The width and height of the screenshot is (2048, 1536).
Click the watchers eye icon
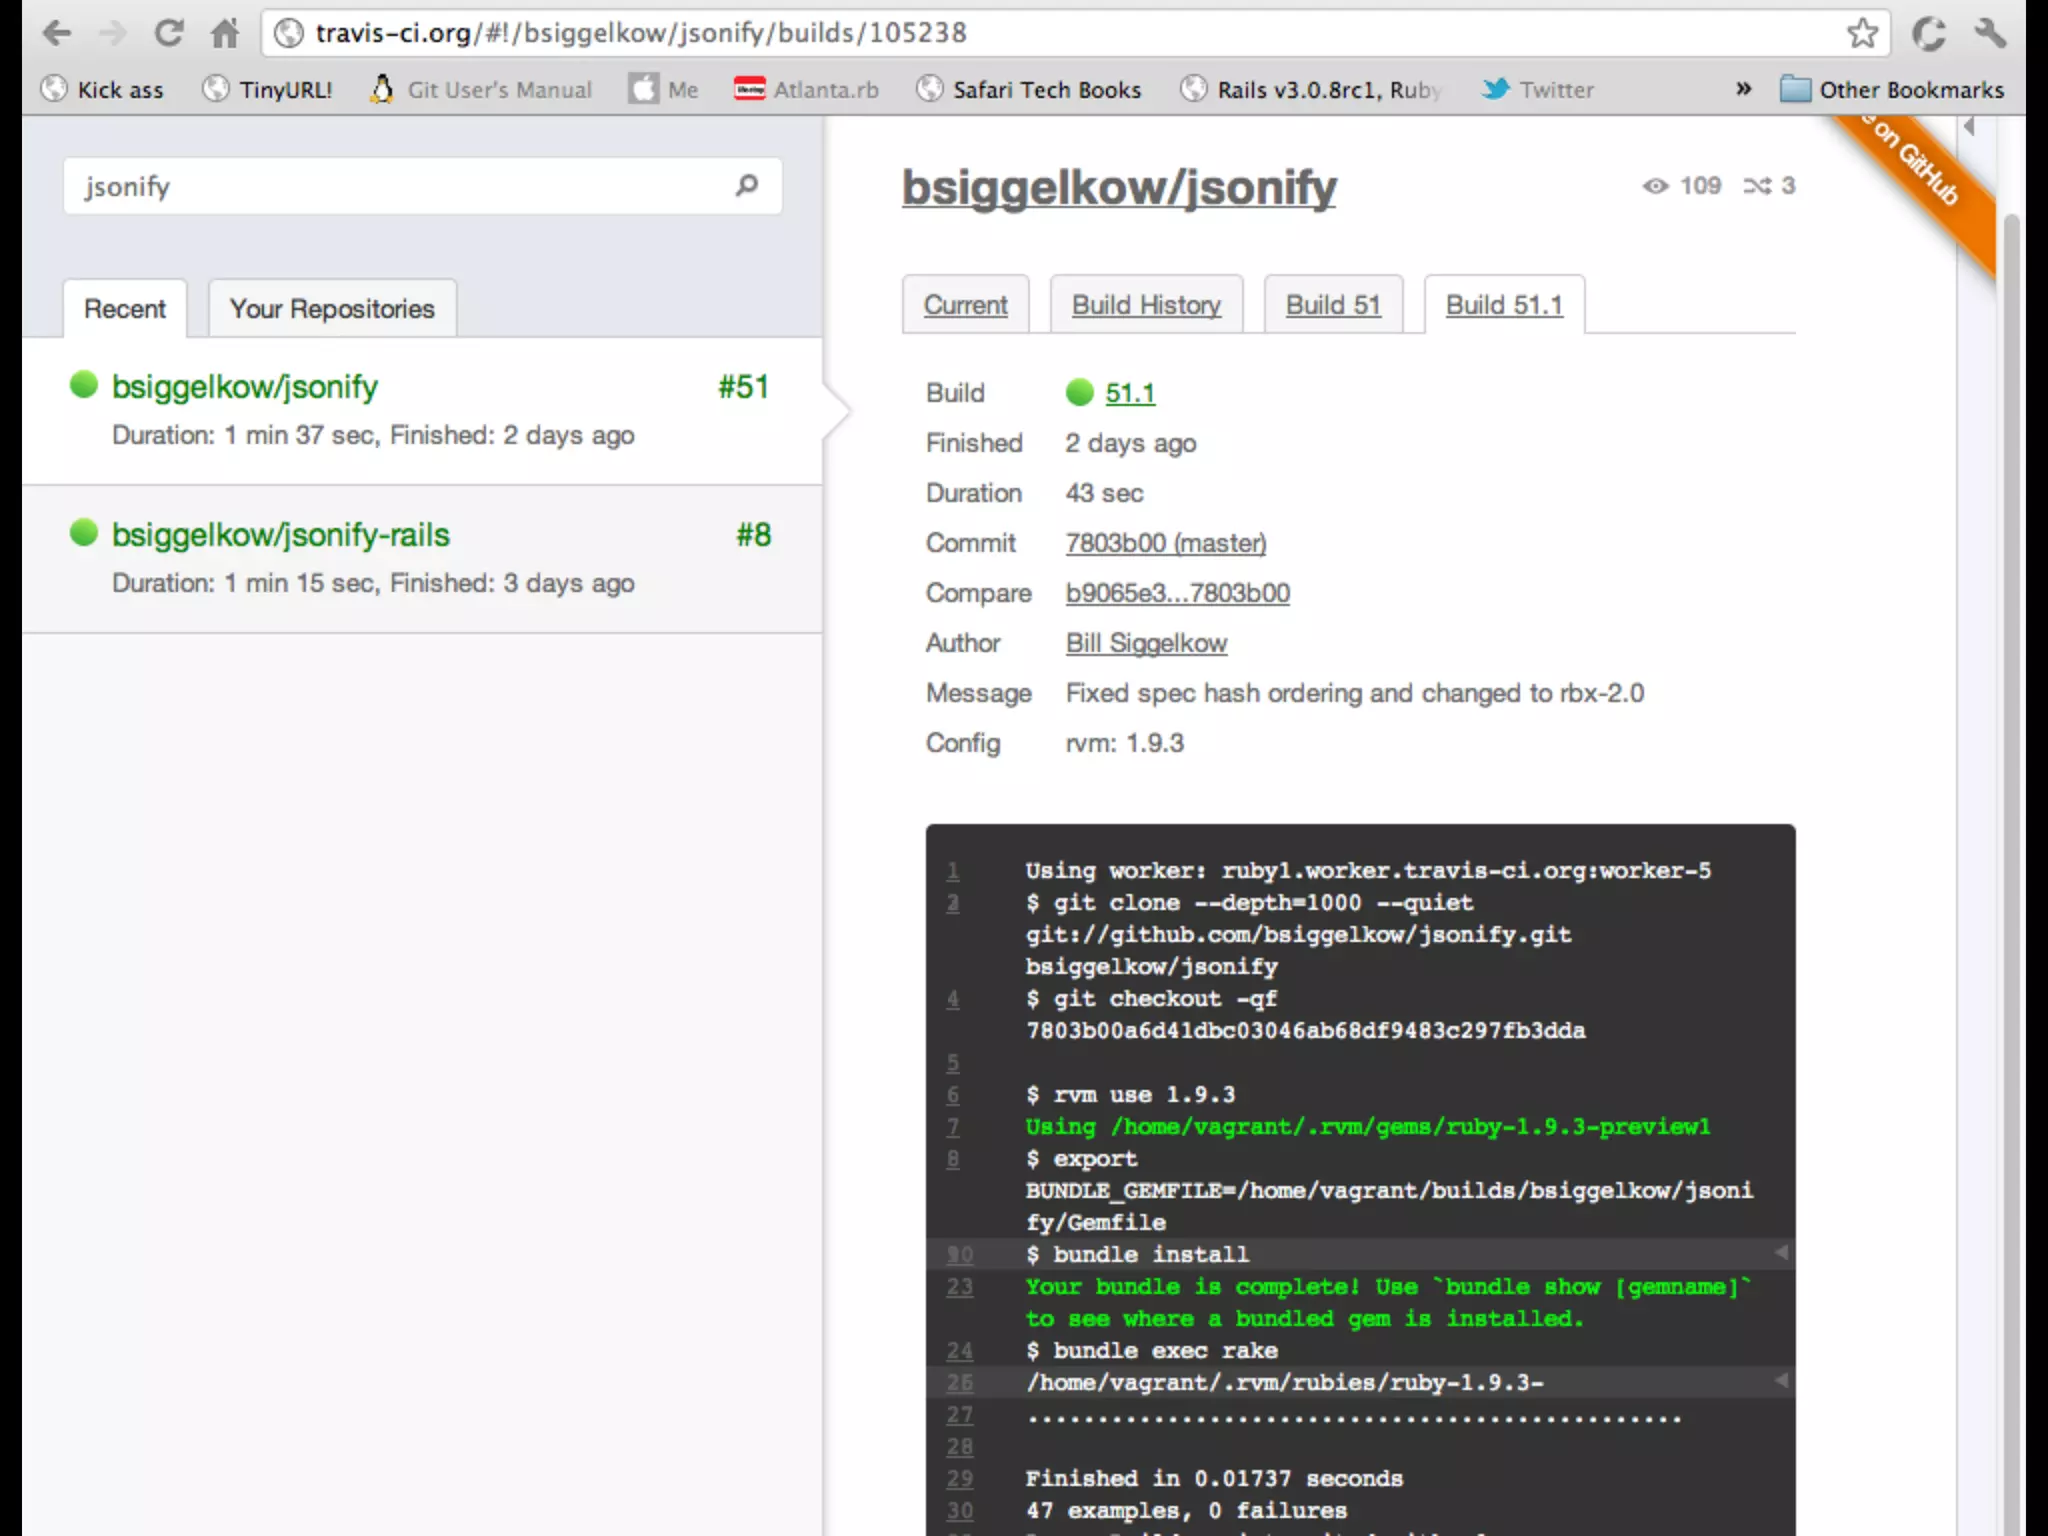tap(1655, 186)
